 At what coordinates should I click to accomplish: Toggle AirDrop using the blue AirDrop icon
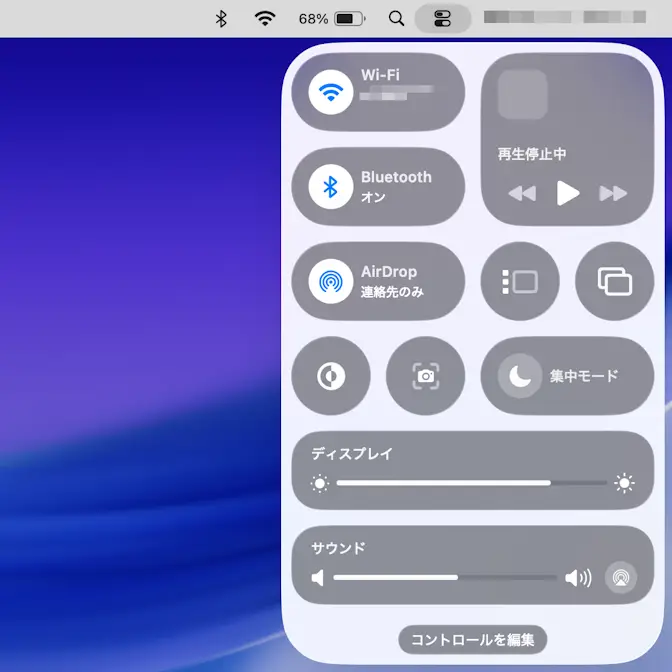pyautogui.click(x=330, y=281)
